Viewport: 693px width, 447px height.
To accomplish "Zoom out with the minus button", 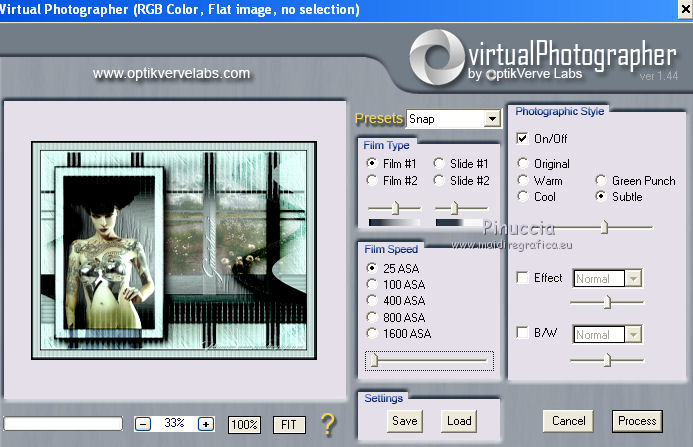I will 143,424.
